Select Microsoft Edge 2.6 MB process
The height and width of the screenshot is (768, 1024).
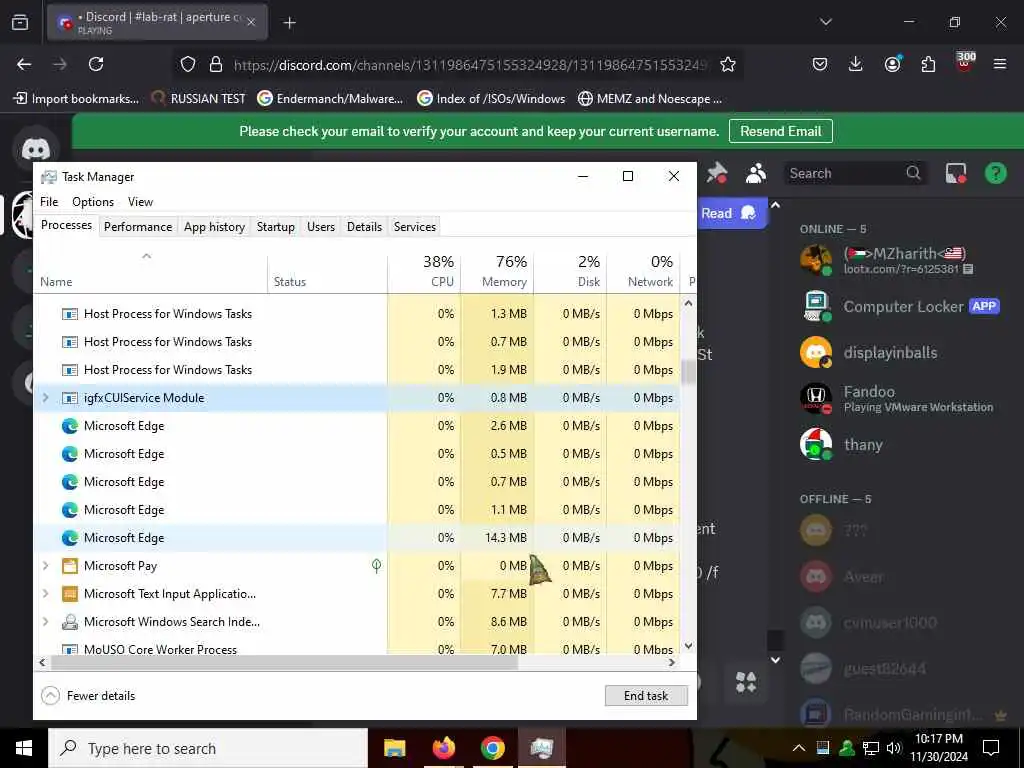[x=357, y=426]
